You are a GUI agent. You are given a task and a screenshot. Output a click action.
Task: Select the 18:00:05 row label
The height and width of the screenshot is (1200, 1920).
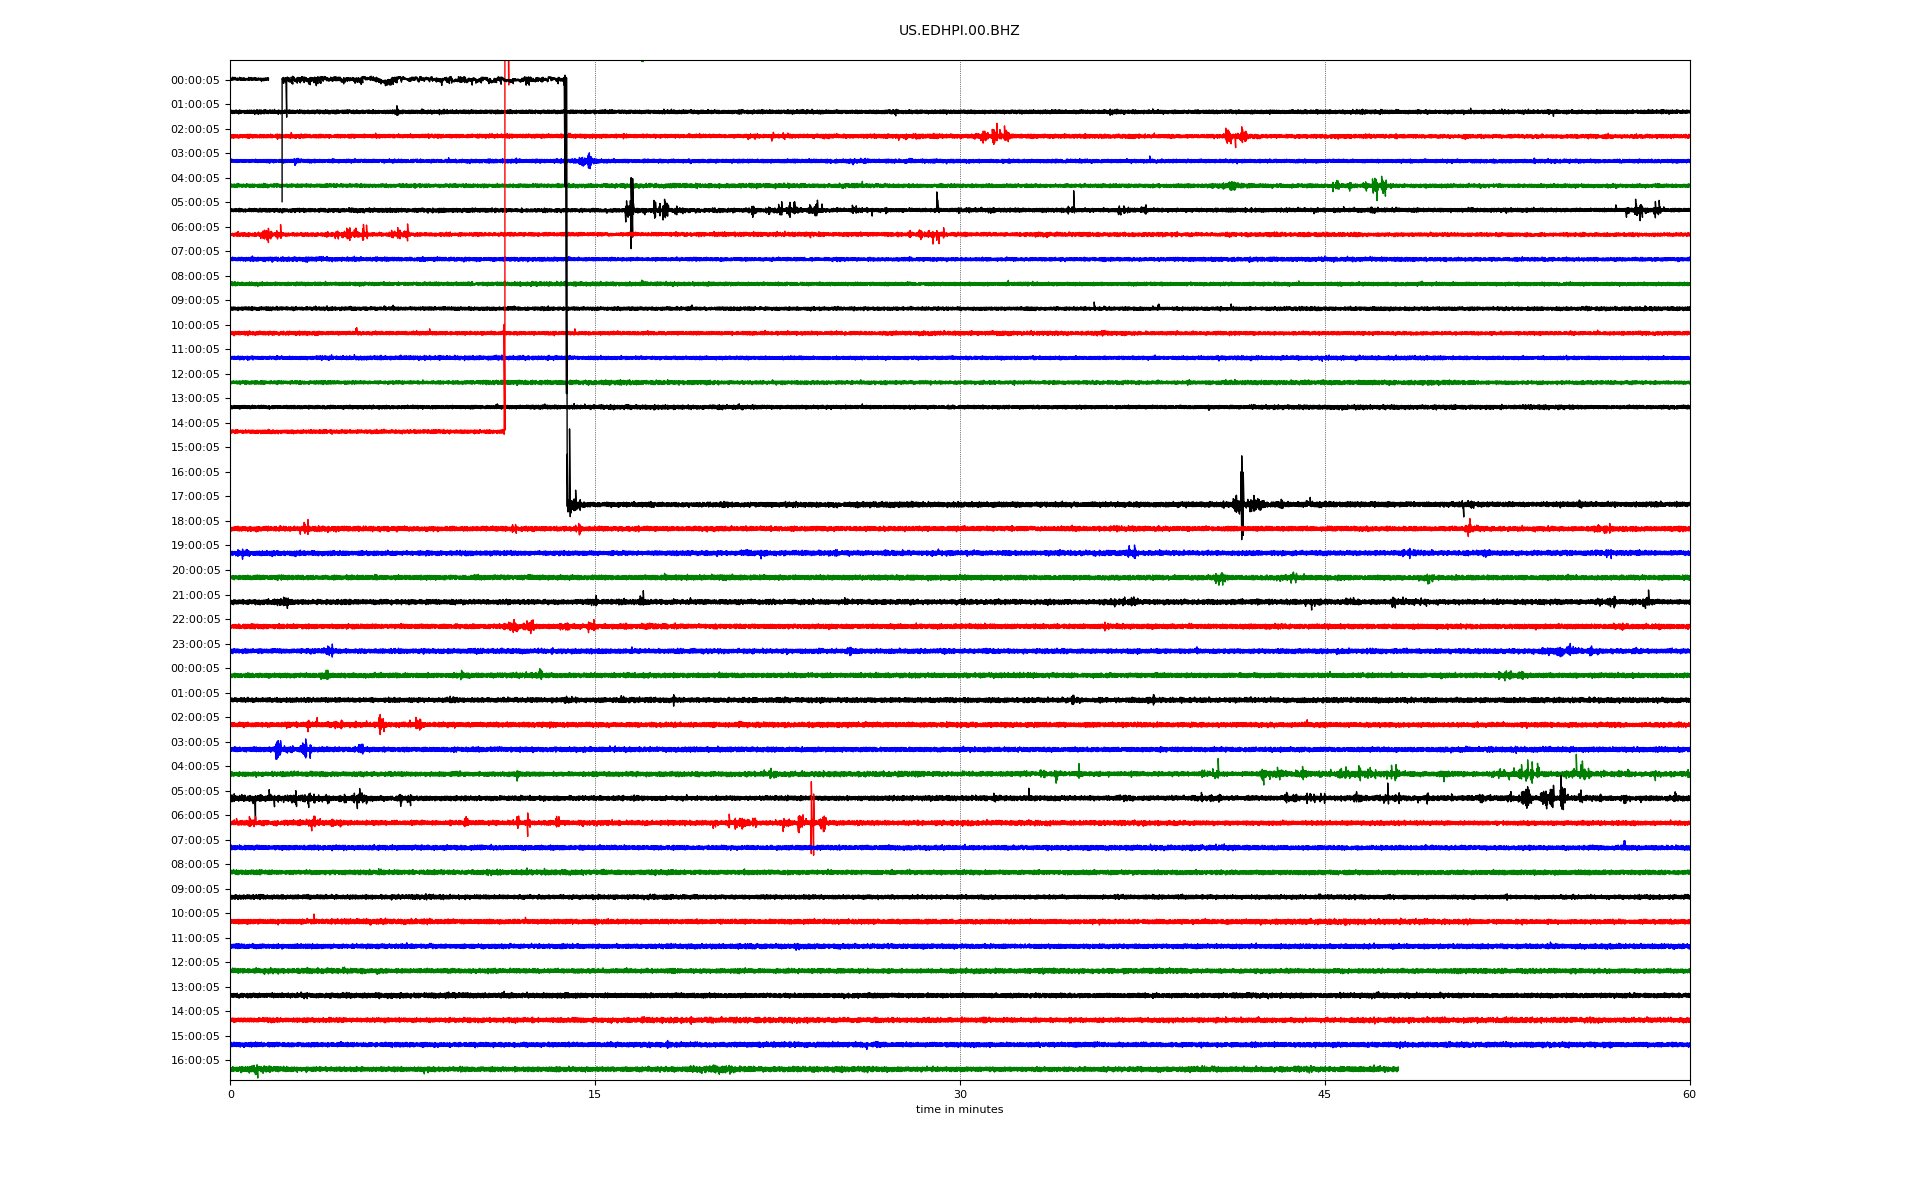(x=195, y=522)
